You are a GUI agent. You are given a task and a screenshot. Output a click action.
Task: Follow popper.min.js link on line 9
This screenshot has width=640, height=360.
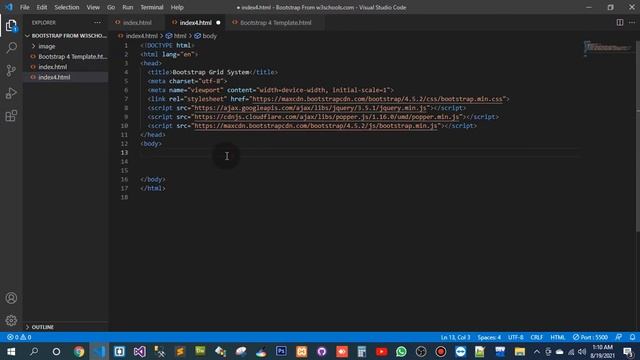click(327, 117)
